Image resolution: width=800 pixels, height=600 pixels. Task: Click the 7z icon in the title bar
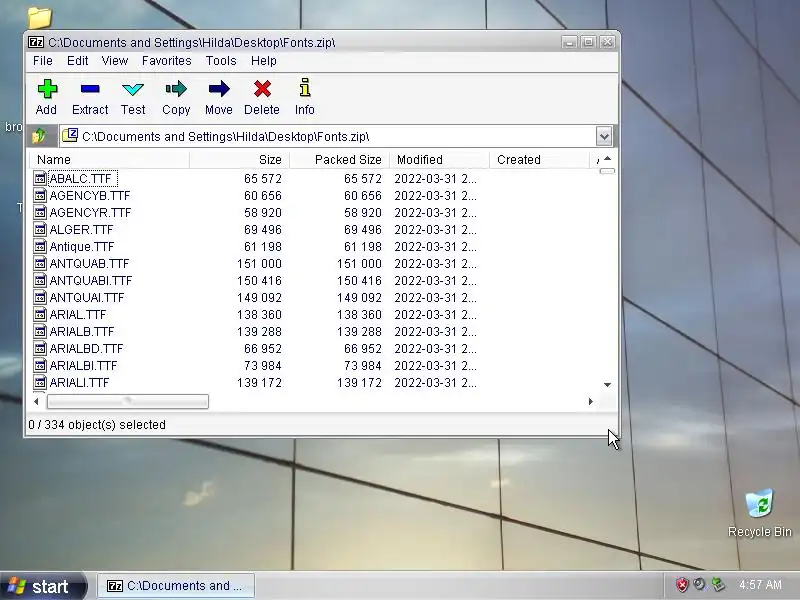[x=36, y=42]
